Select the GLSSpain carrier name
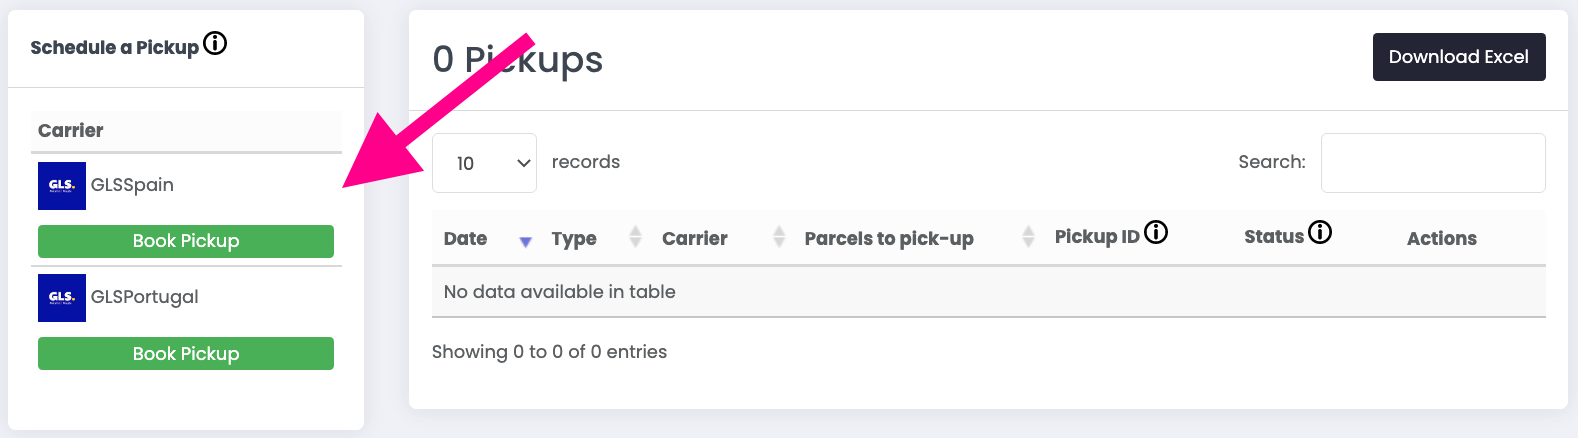Screen dimensions: 1578x438 132,185
